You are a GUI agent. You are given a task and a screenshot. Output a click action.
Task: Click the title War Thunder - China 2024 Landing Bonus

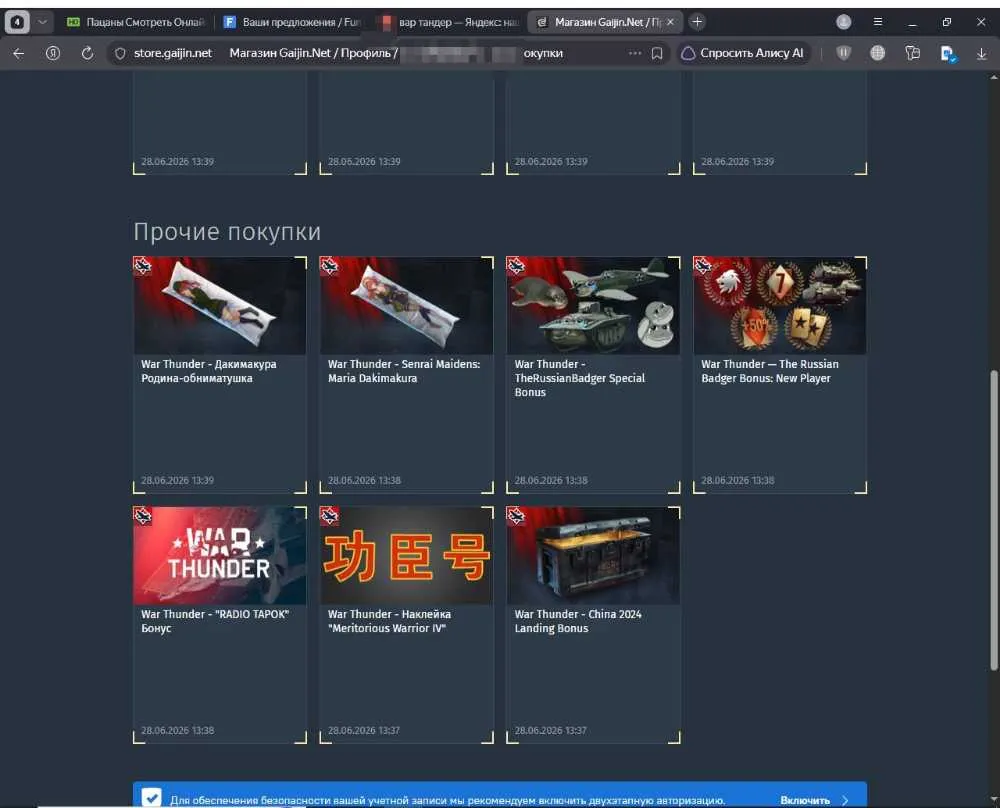coord(578,621)
